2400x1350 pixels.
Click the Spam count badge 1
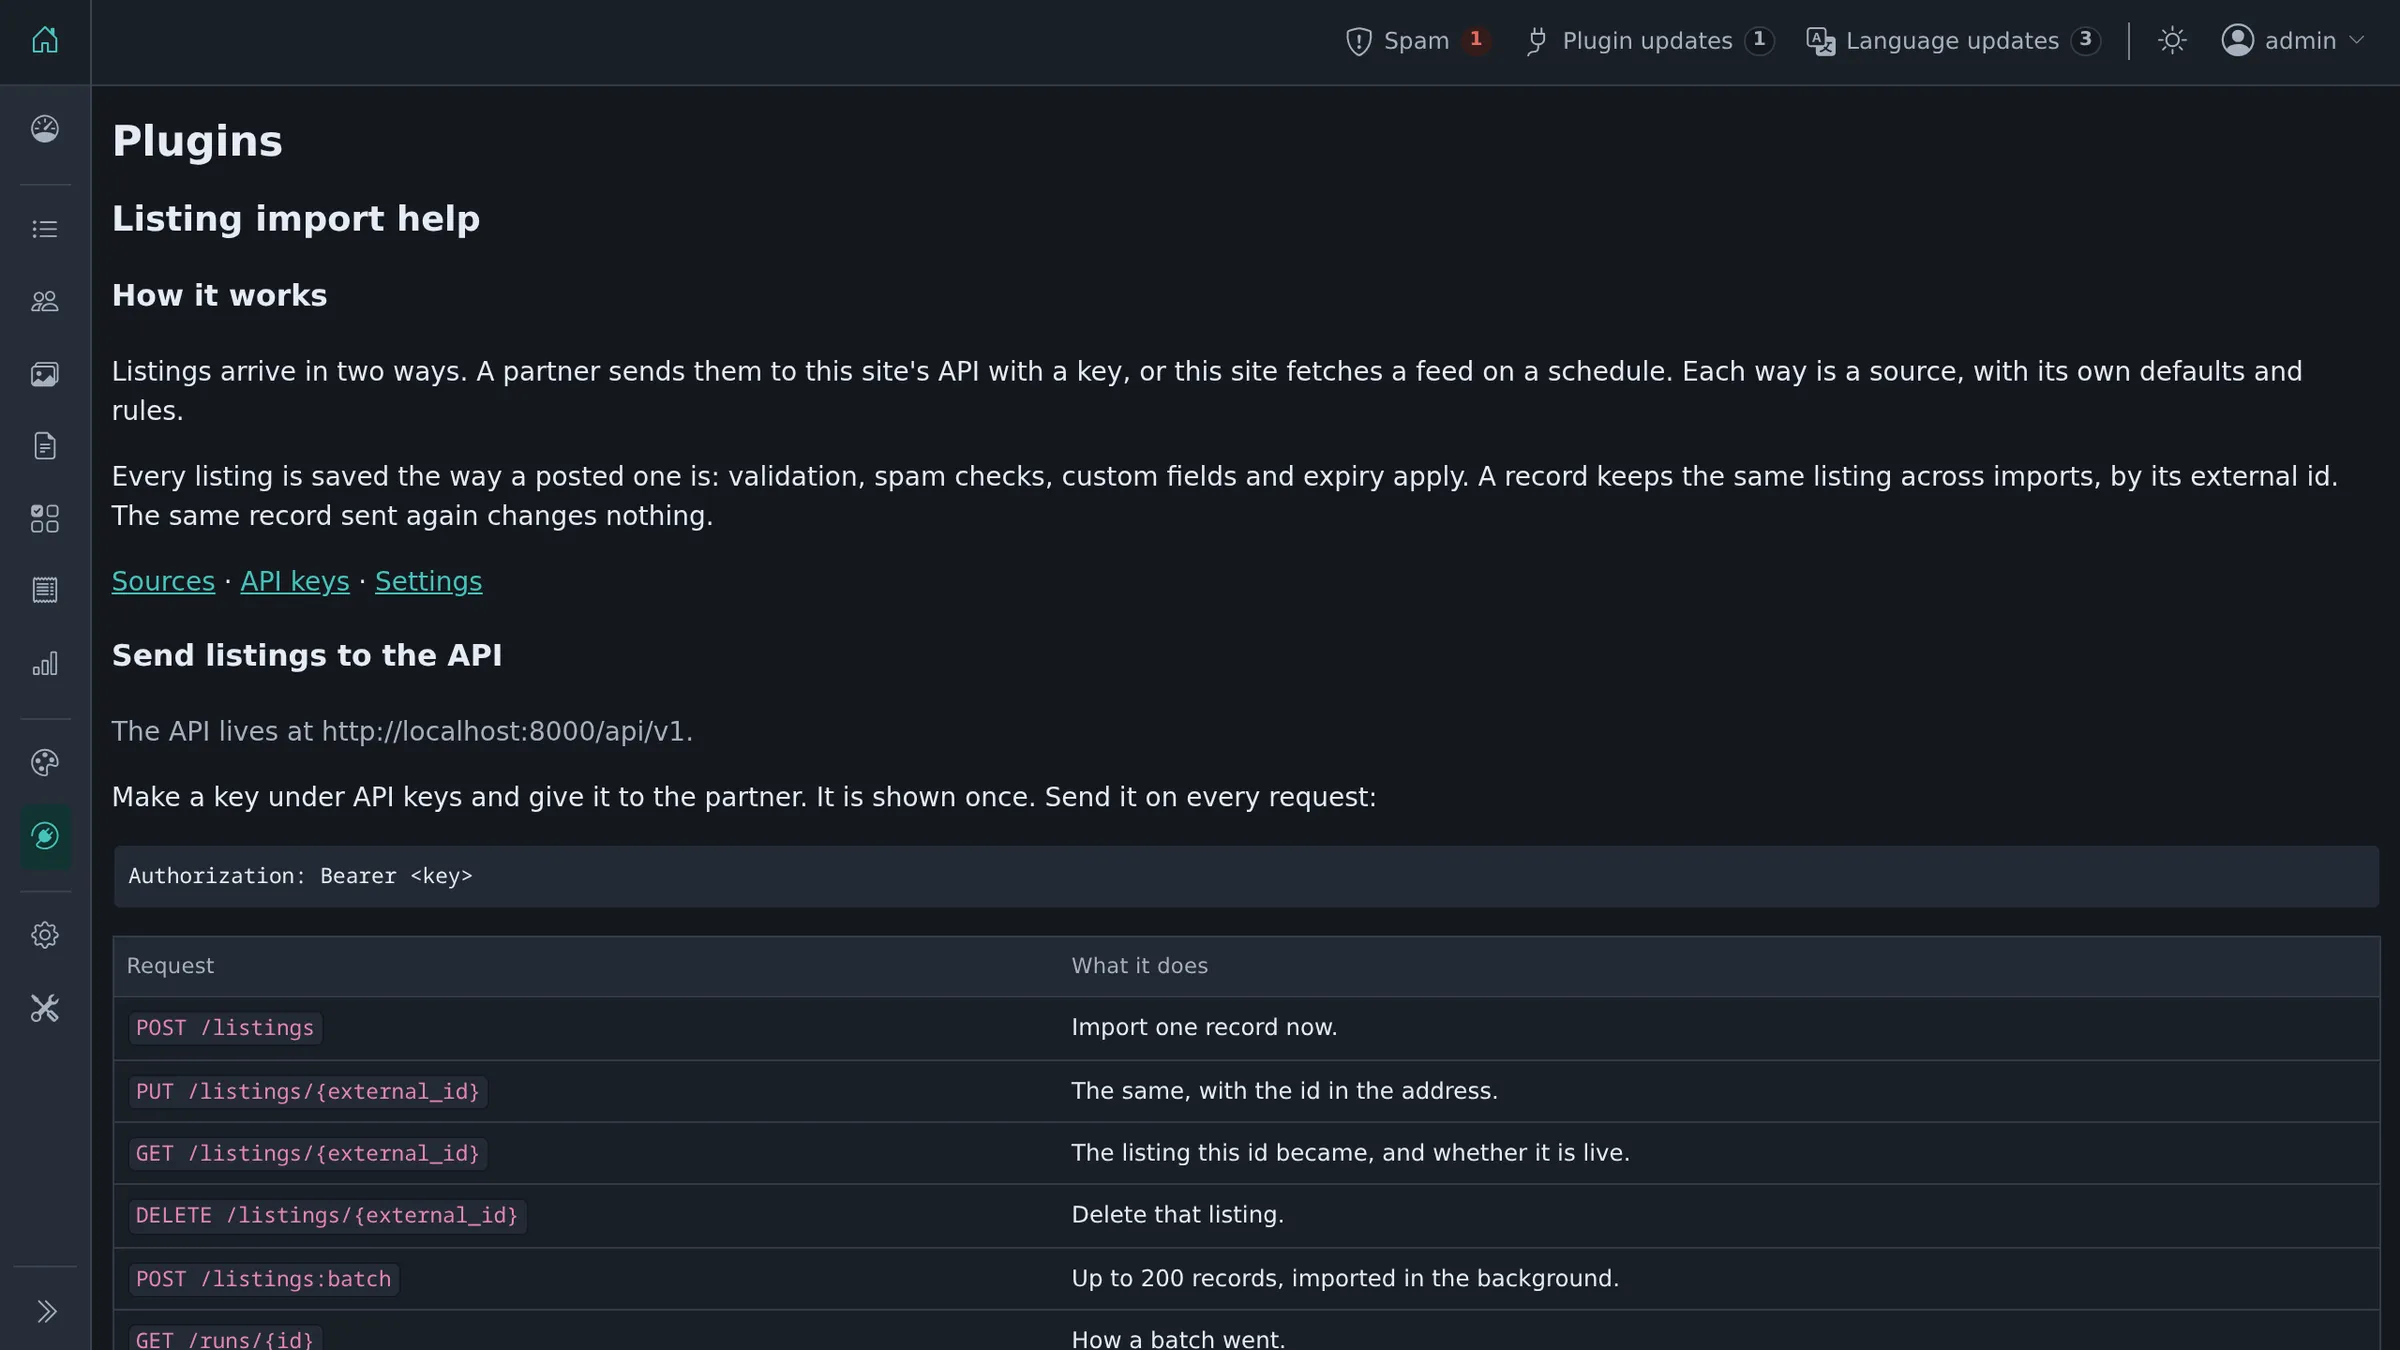(1475, 40)
